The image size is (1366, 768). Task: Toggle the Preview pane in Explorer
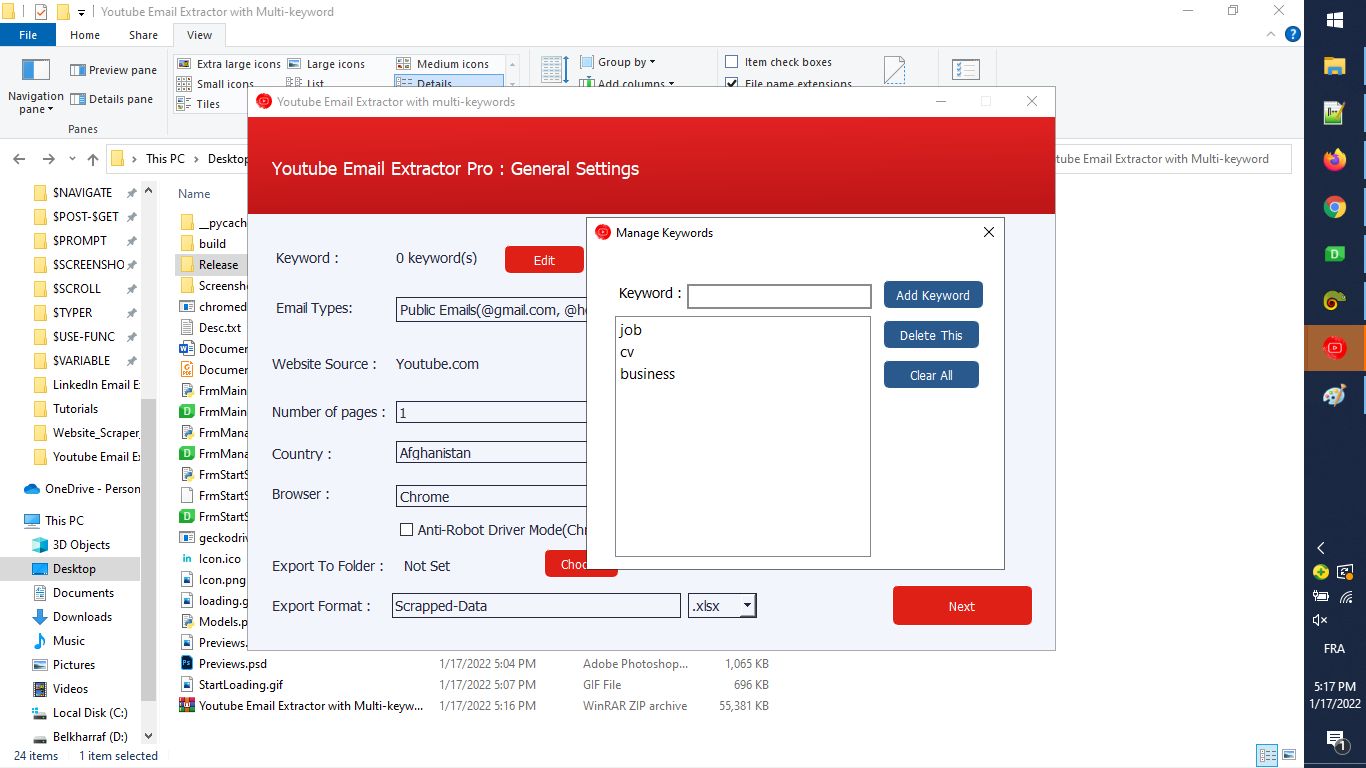tap(113, 70)
